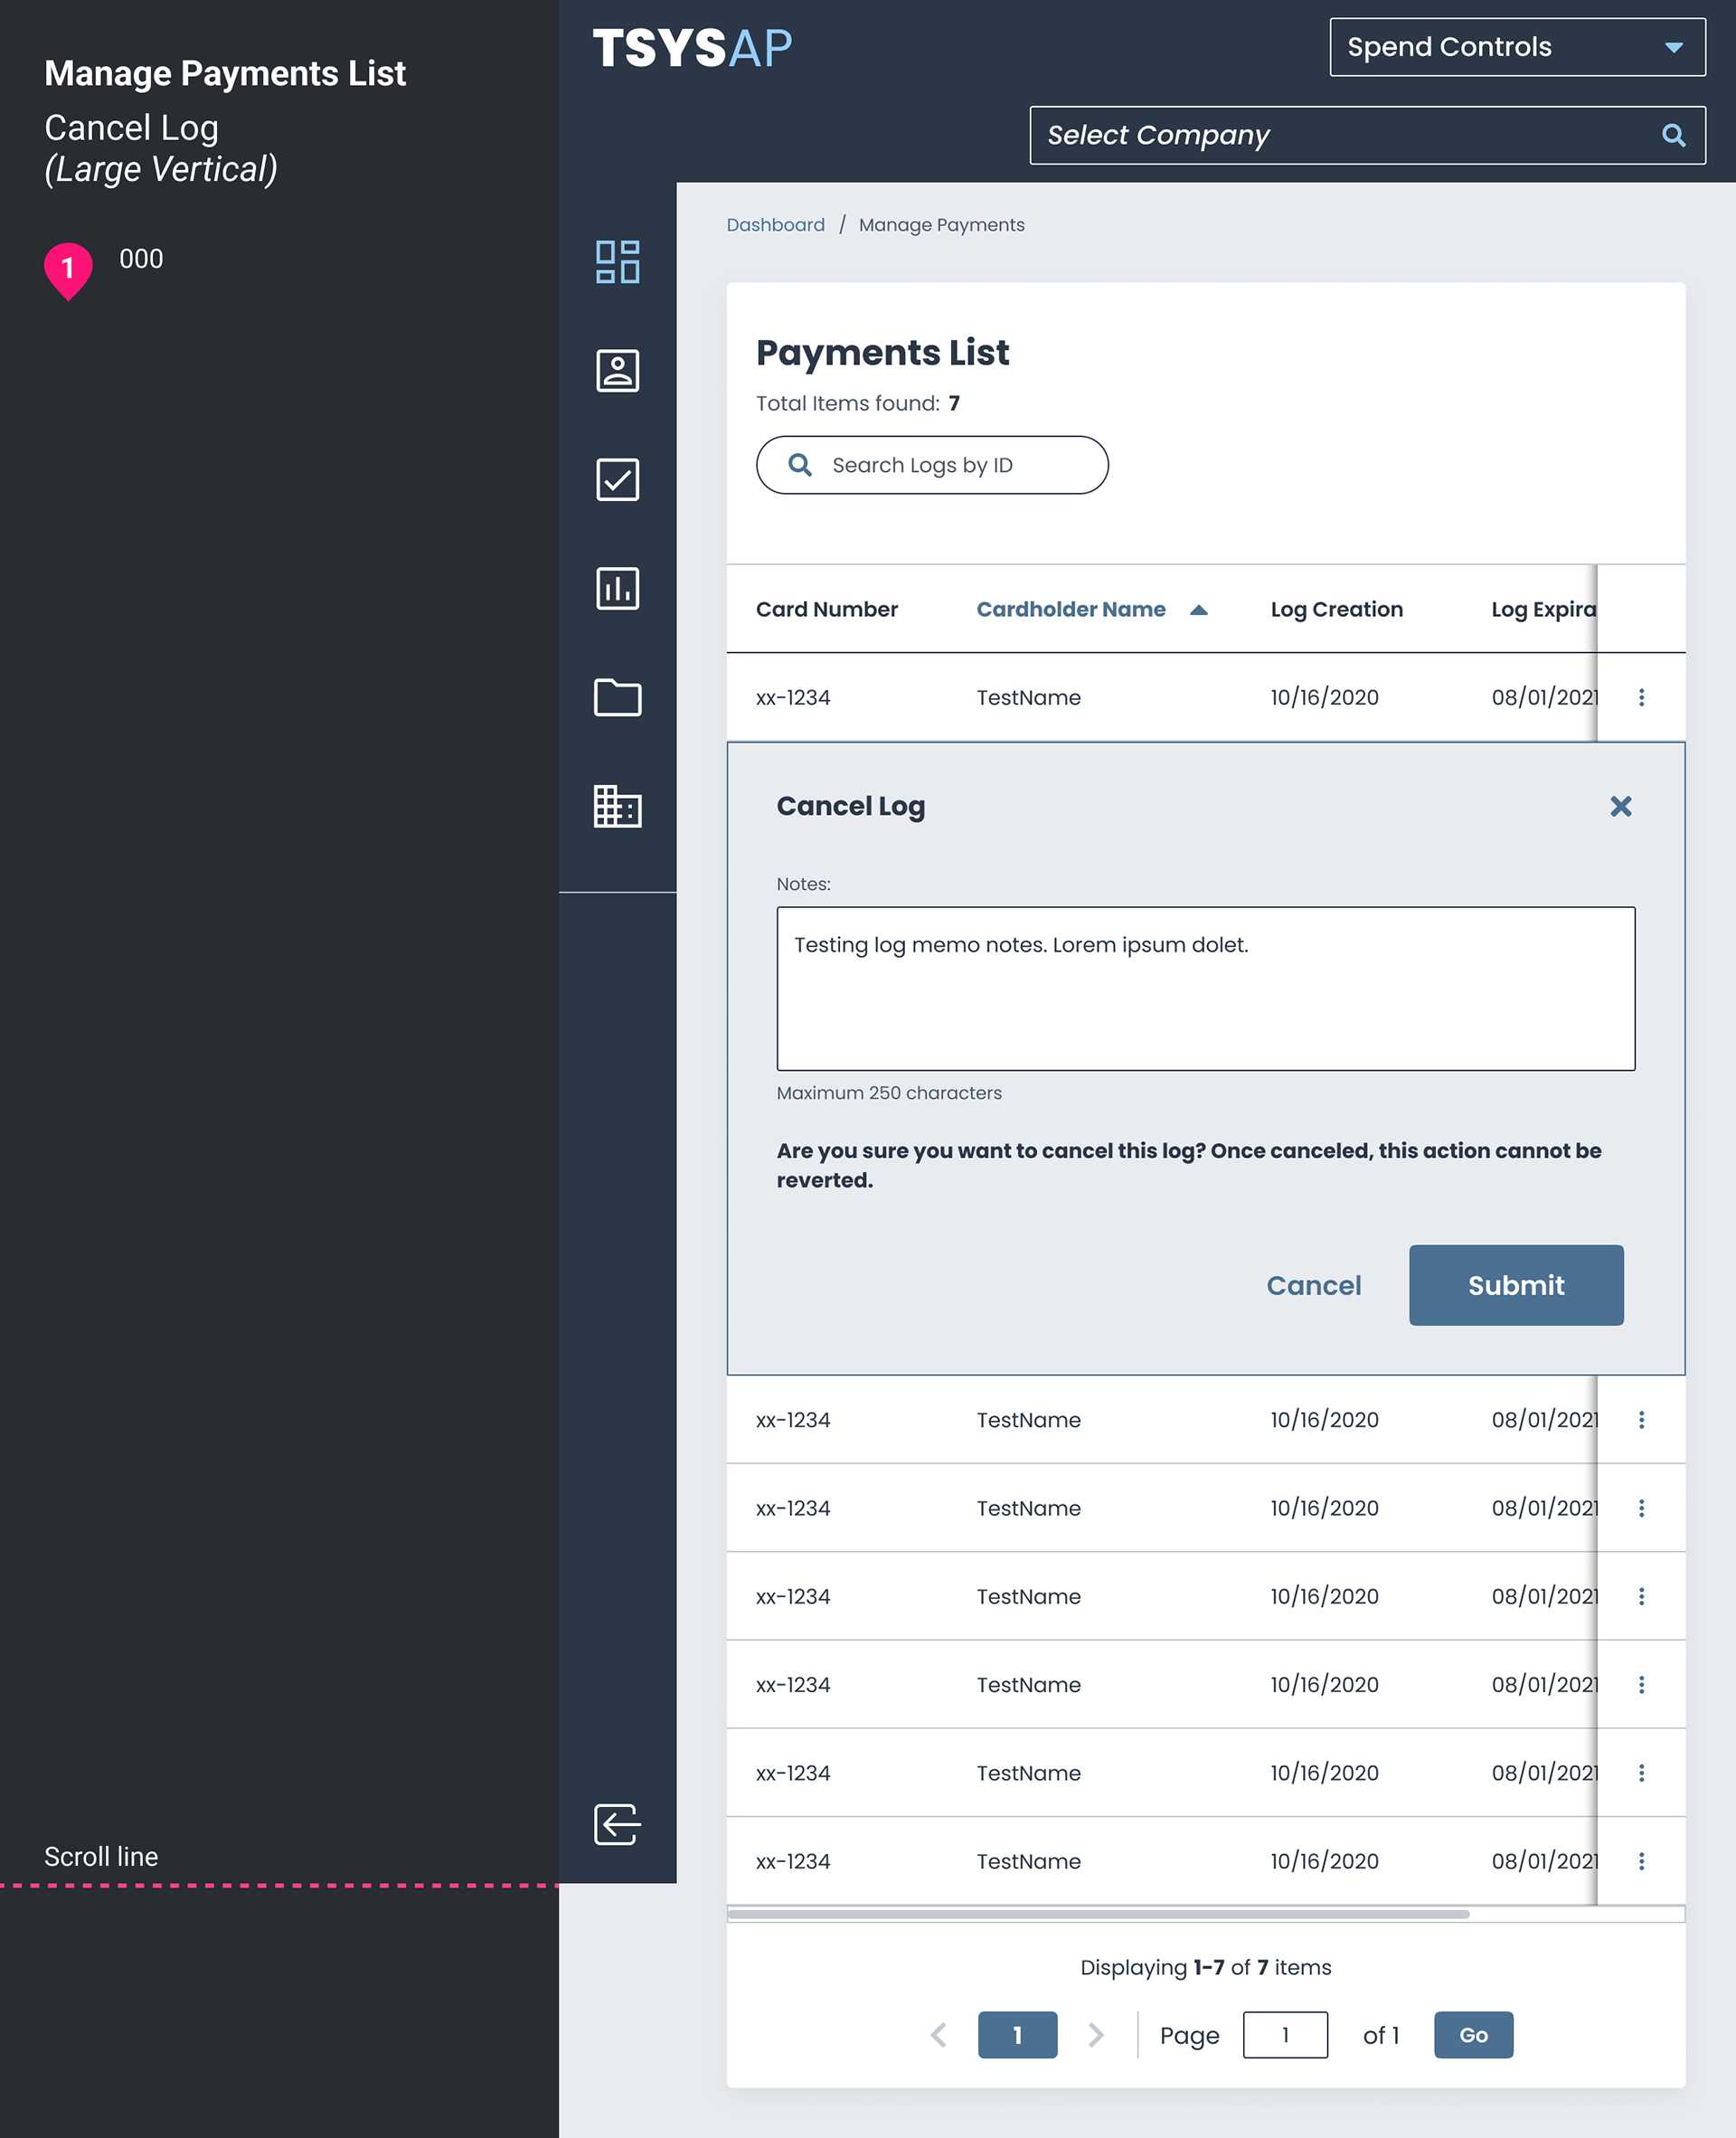Open actions menu for first payment row
Screen dimensions: 1736x2138
coord(1641,697)
